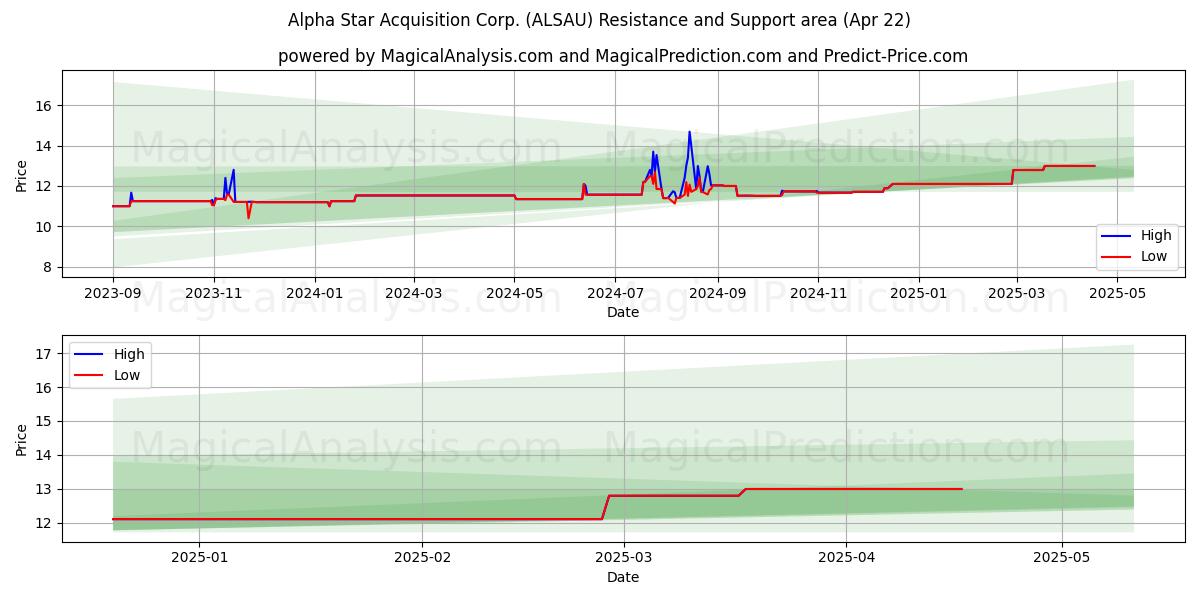The width and height of the screenshot is (1200, 600).
Task: Click the 'Price' axis label of the lower chart
Action: (x=22, y=439)
